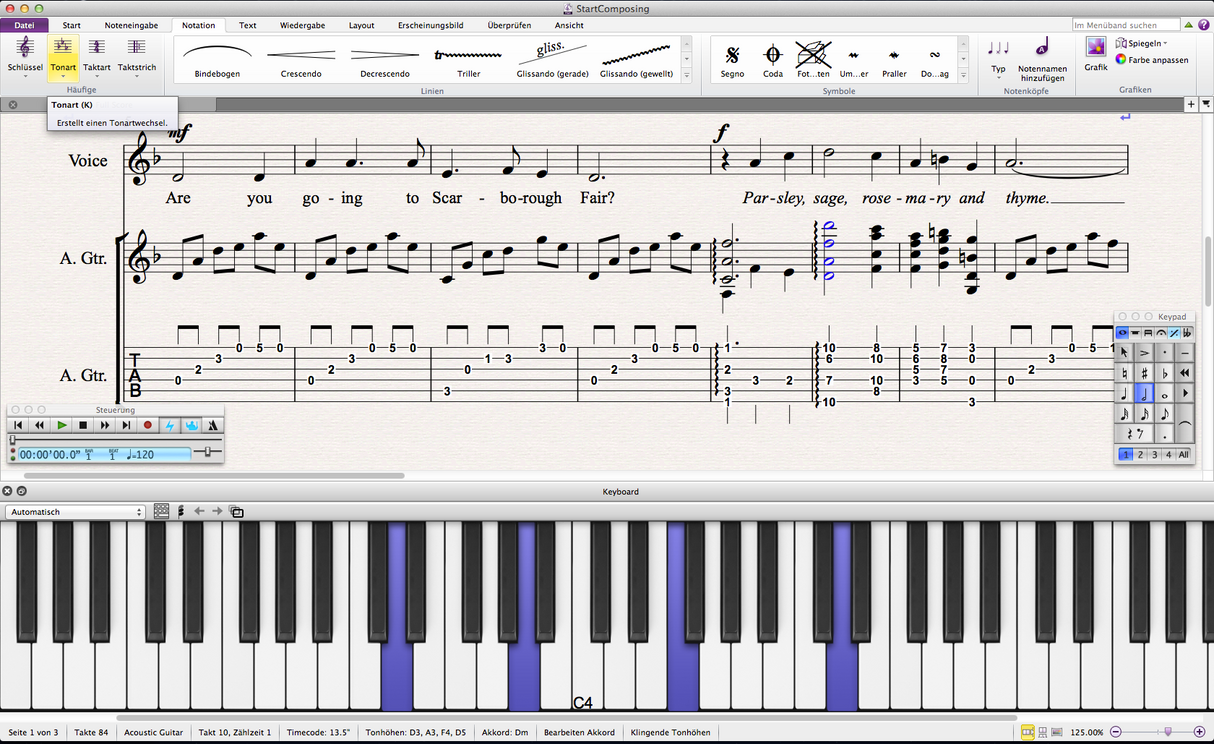Click the green Play button
Viewport: 1214px width, 744px height.
pos(62,425)
